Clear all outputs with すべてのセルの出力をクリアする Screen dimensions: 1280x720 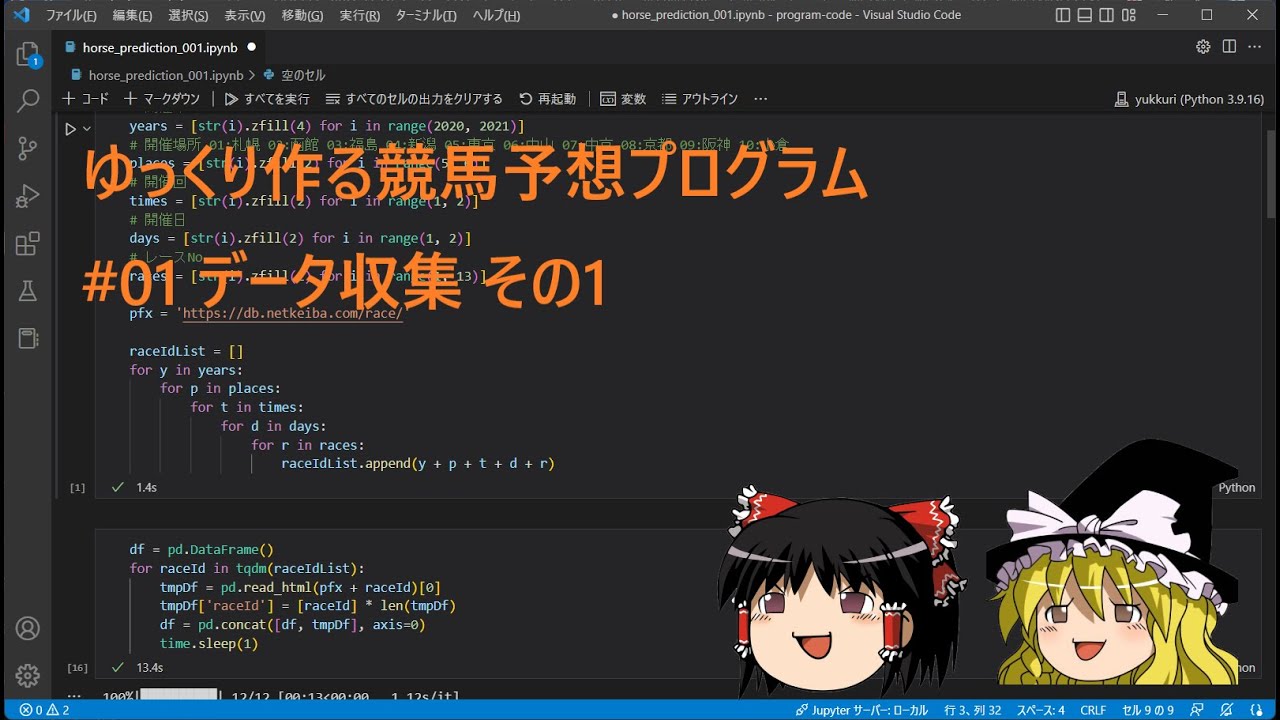(414, 99)
